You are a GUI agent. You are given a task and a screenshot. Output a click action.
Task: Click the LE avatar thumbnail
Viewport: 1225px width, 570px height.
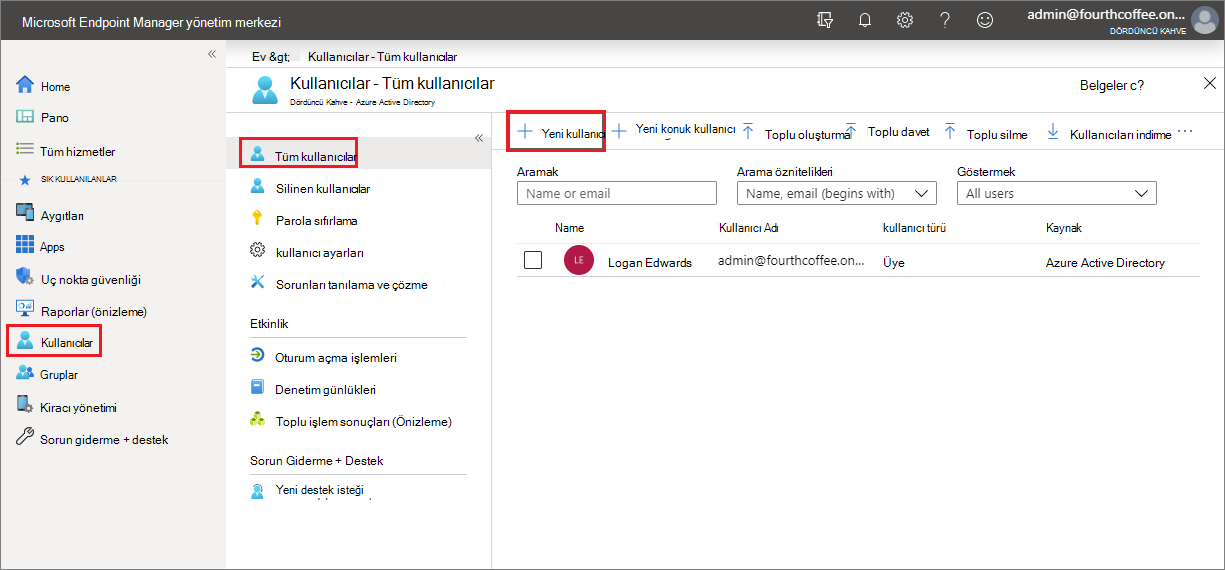(579, 260)
